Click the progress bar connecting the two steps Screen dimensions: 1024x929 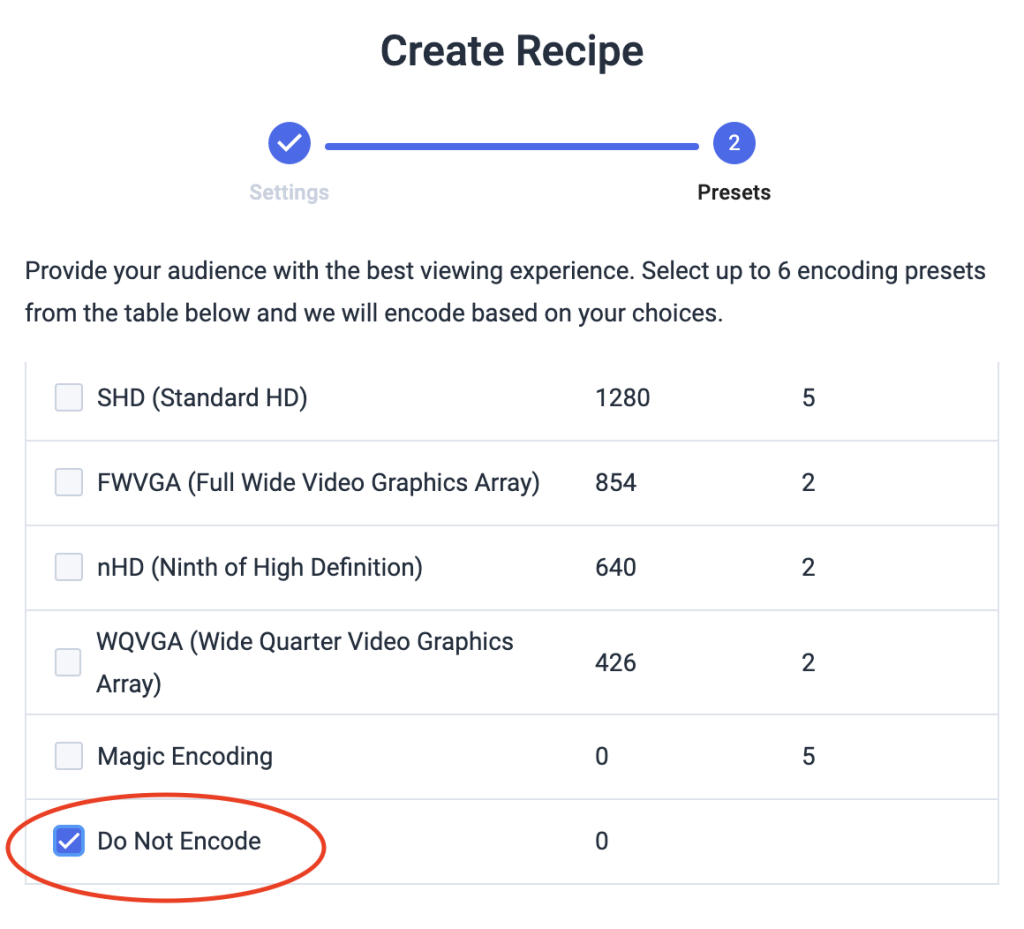511,146
